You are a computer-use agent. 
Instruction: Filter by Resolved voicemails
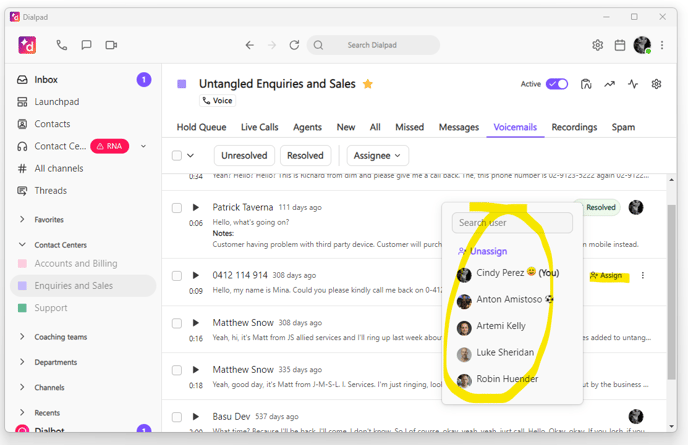click(x=305, y=155)
